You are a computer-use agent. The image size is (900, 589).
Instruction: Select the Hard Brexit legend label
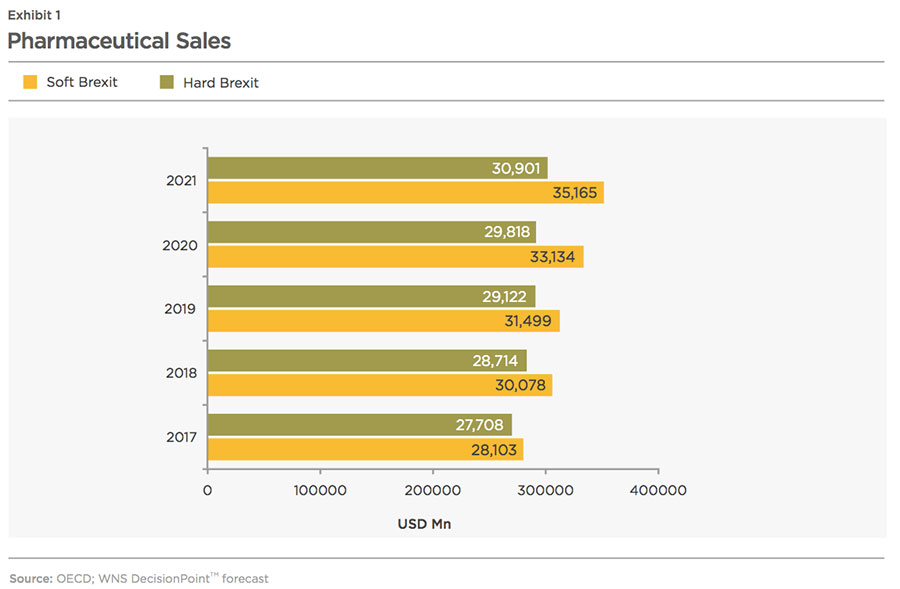coord(220,83)
